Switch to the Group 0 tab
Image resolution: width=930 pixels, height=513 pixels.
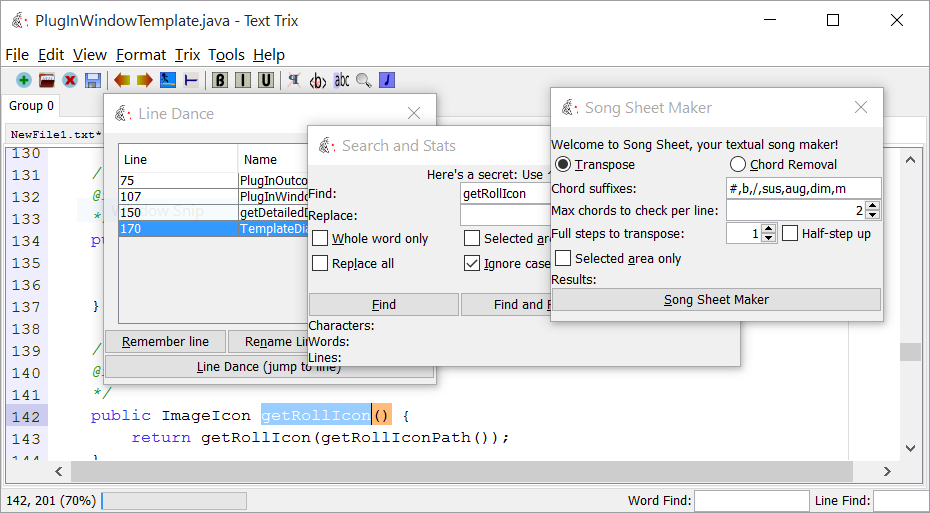click(31, 106)
